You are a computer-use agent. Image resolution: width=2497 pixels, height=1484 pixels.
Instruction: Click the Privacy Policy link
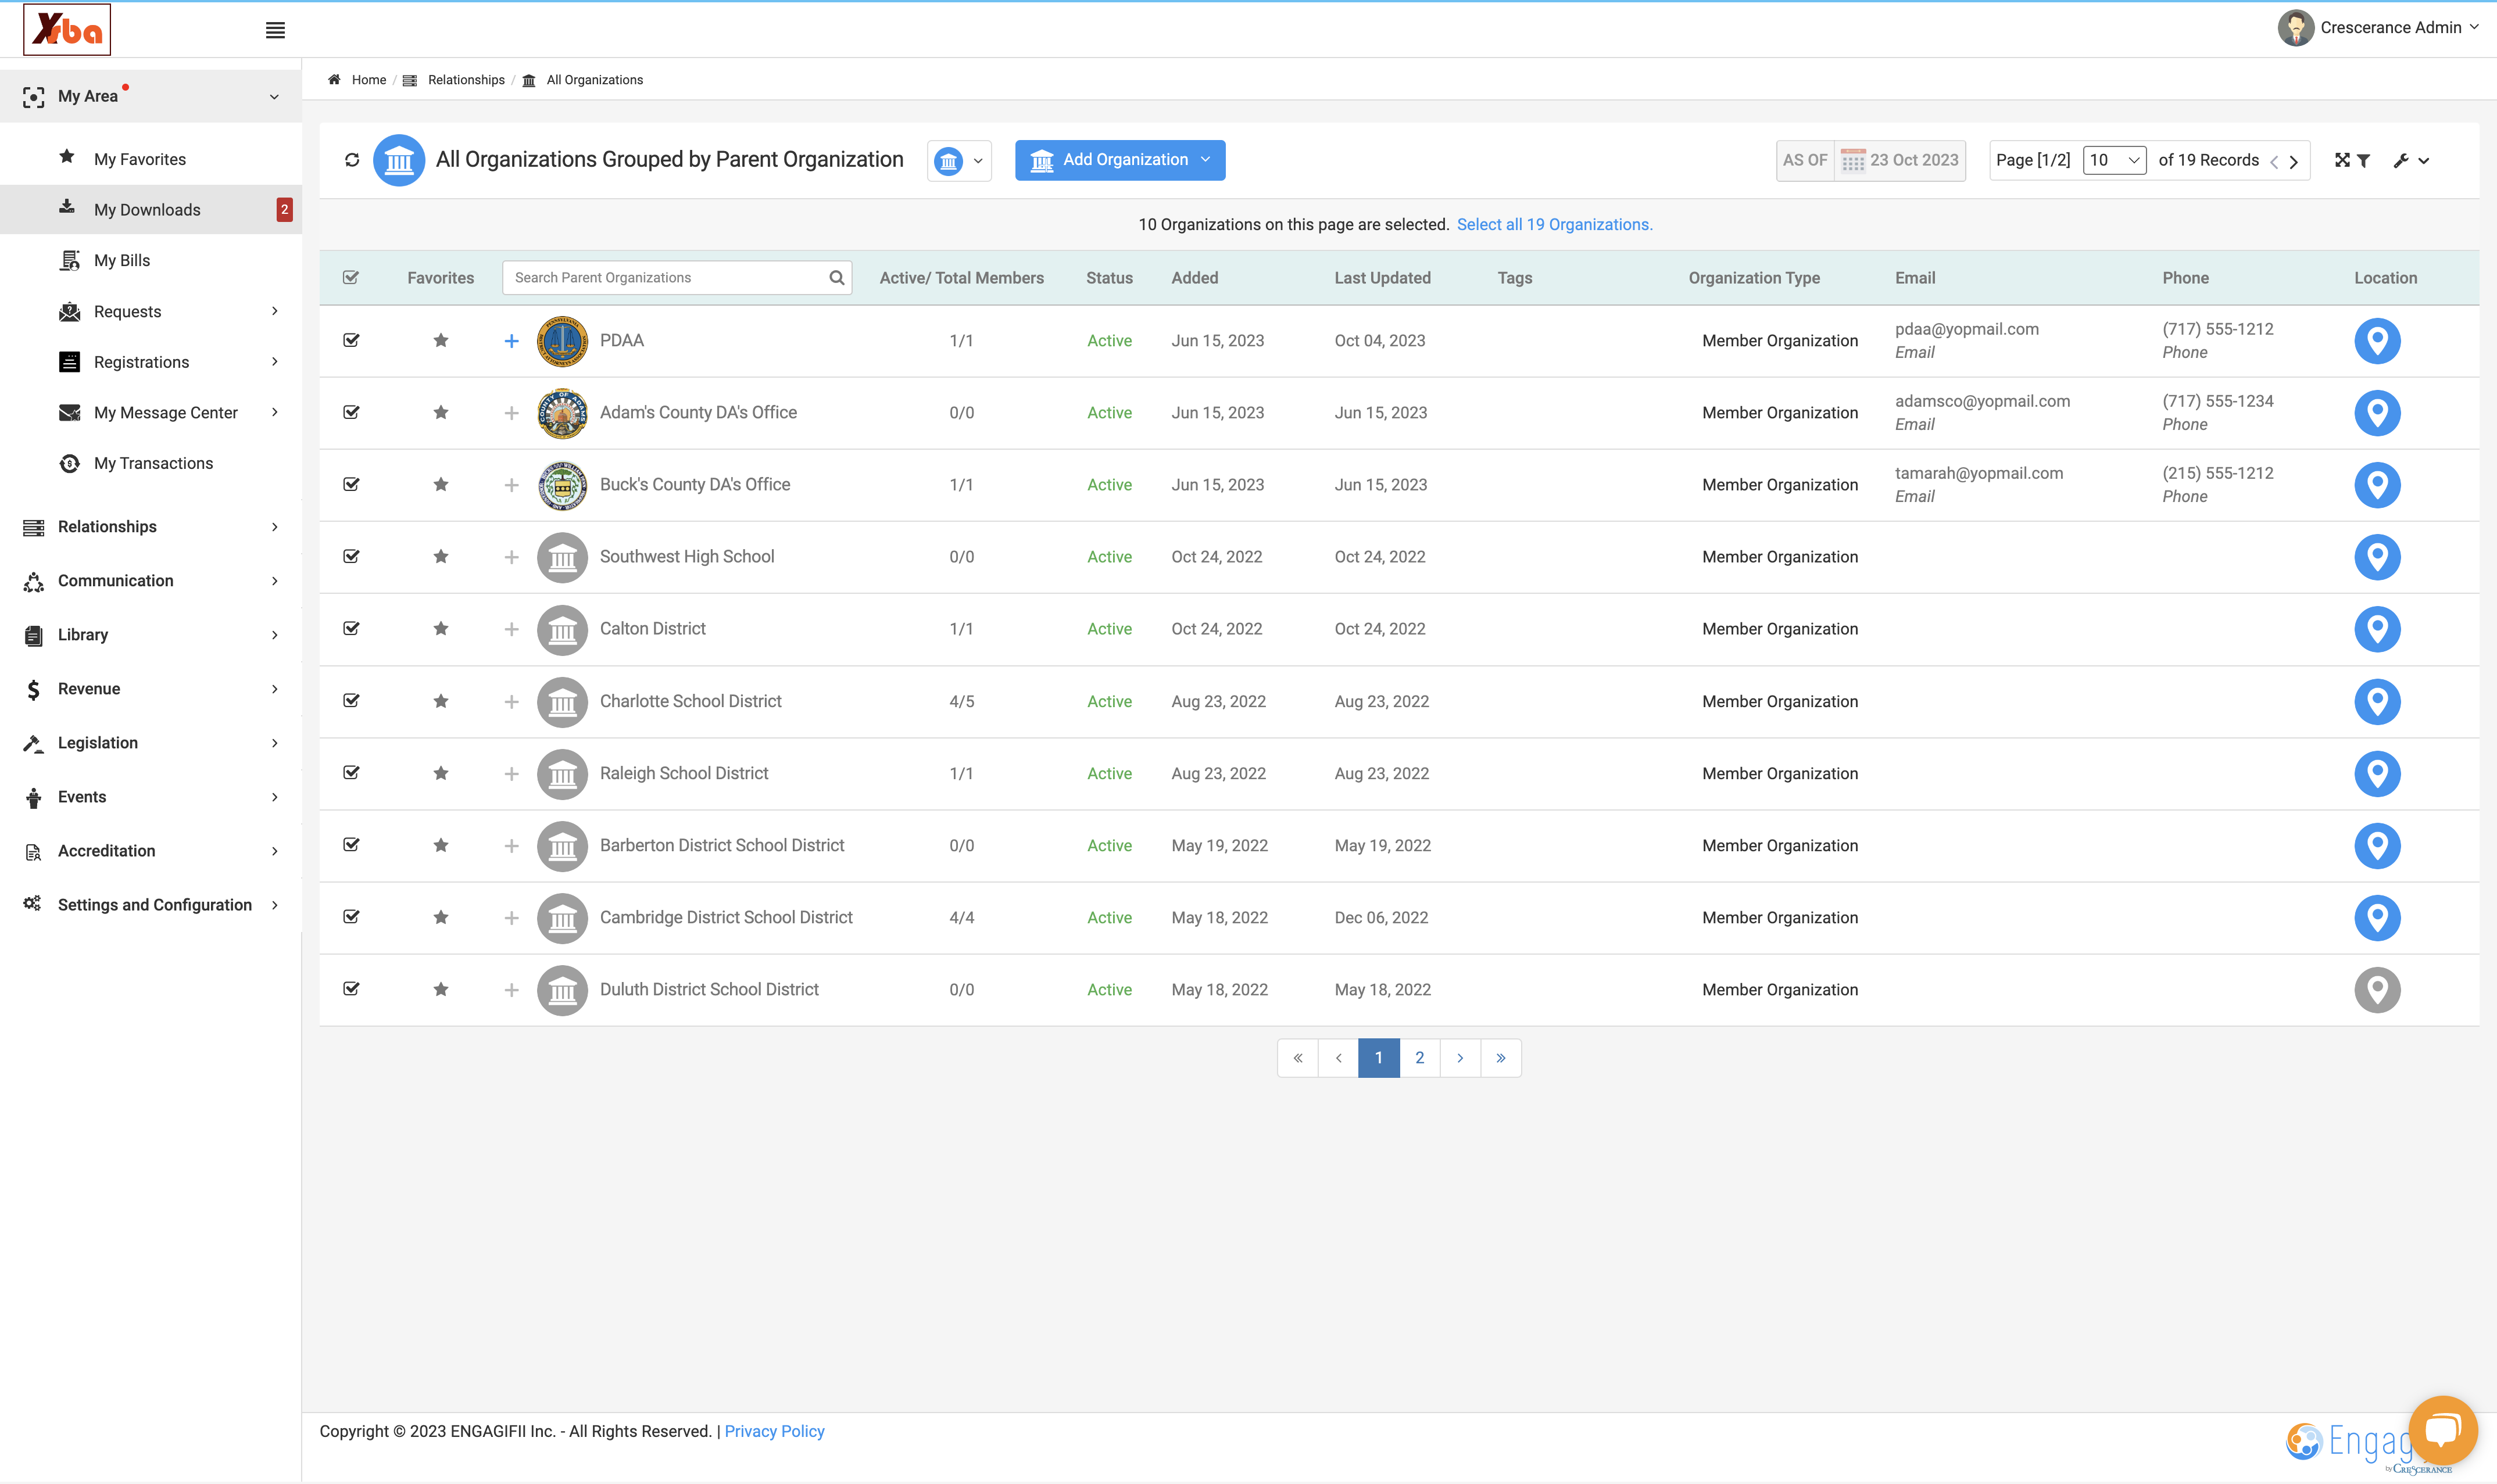pos(774,1431)
